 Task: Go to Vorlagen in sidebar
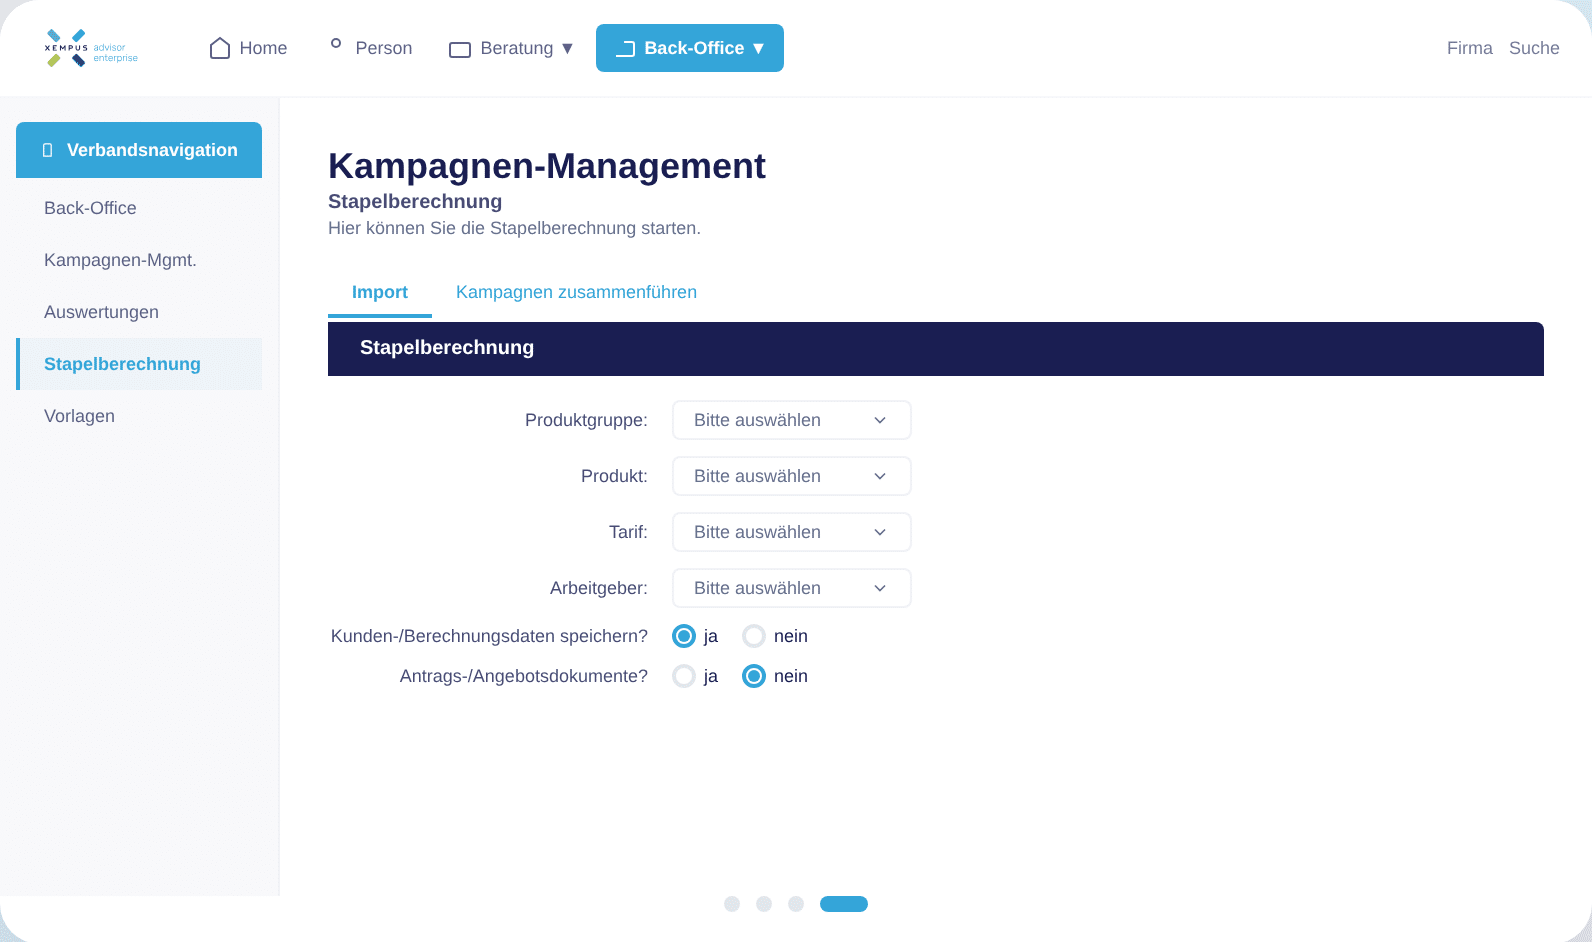tap(79, 416)
